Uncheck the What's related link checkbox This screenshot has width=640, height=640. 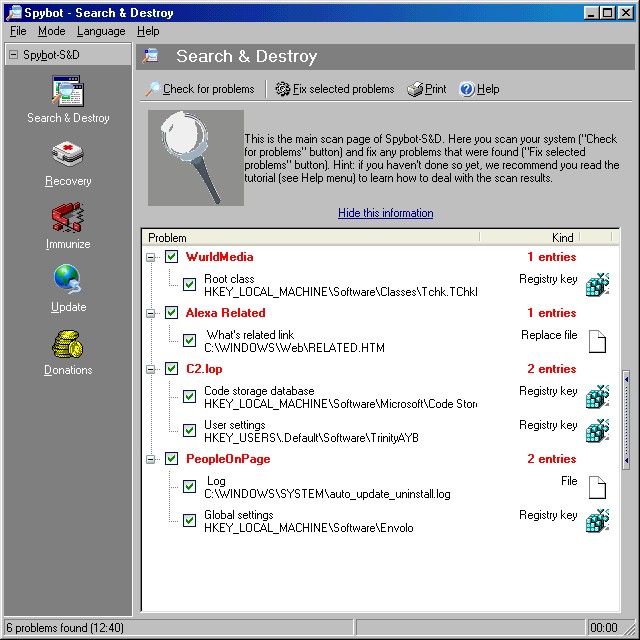(189, 340)
